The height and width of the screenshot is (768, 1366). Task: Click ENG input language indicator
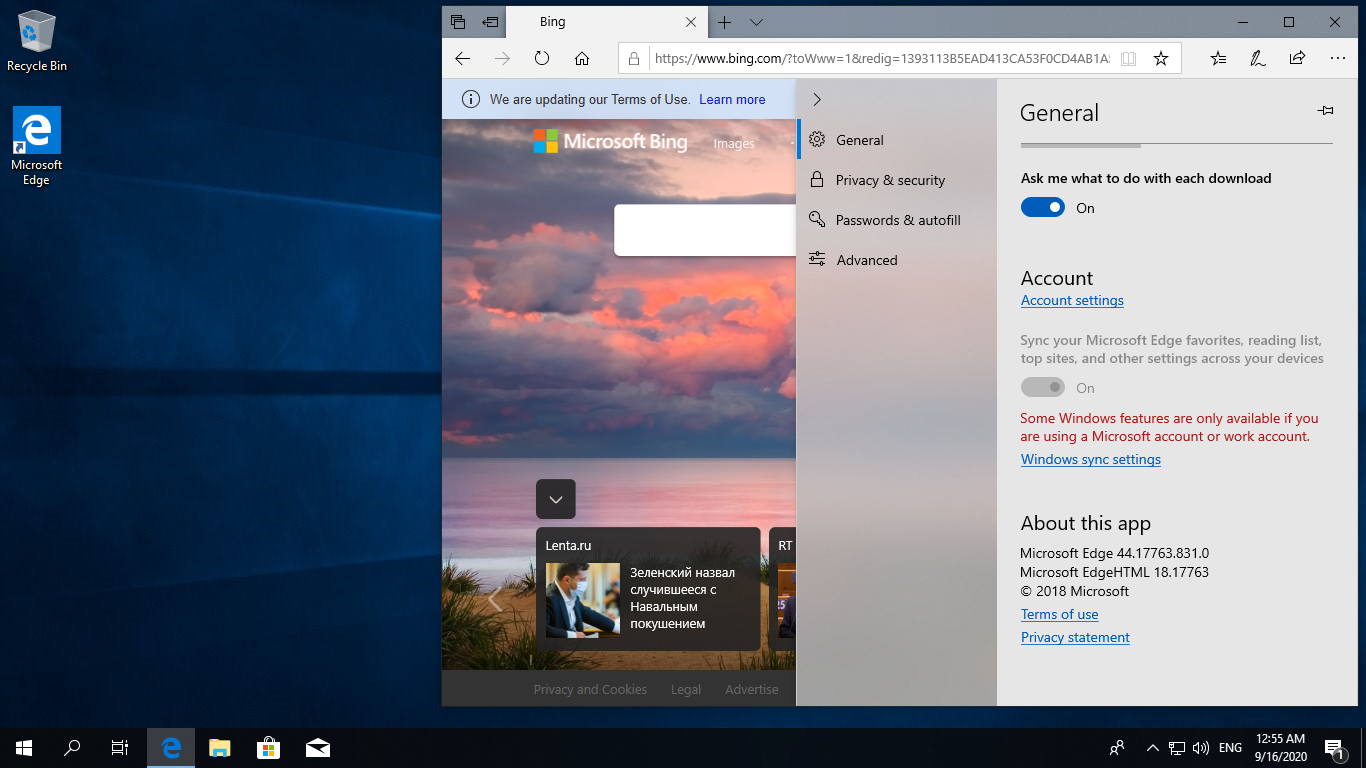[x=1231, y=747]
